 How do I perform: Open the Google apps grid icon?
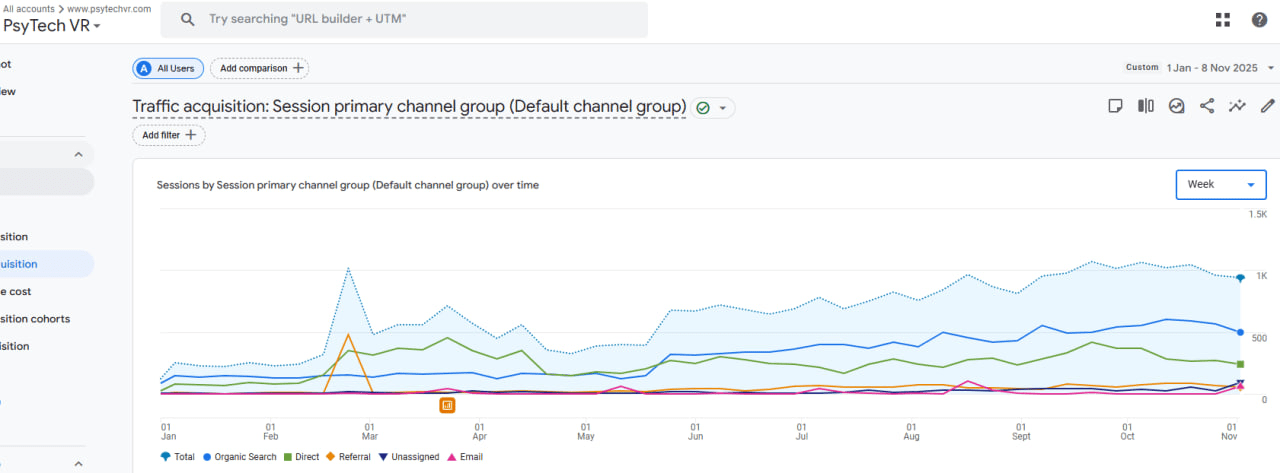(1222, 20)
